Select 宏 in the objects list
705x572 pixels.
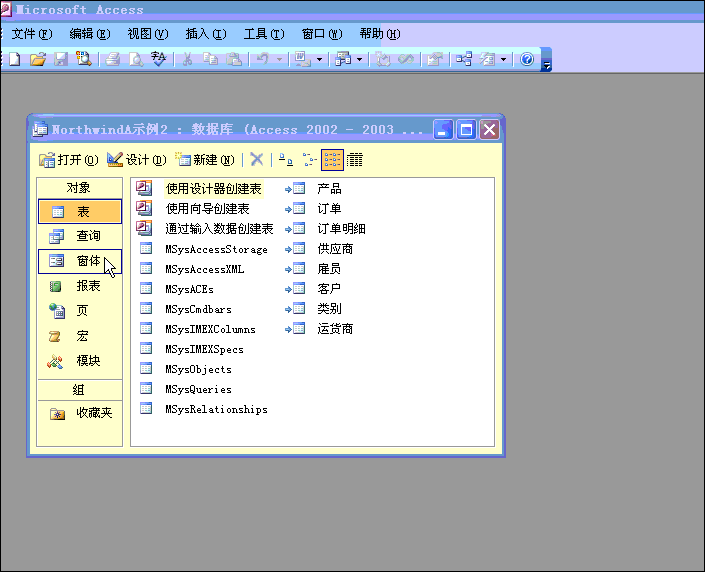tap(80, 336)
